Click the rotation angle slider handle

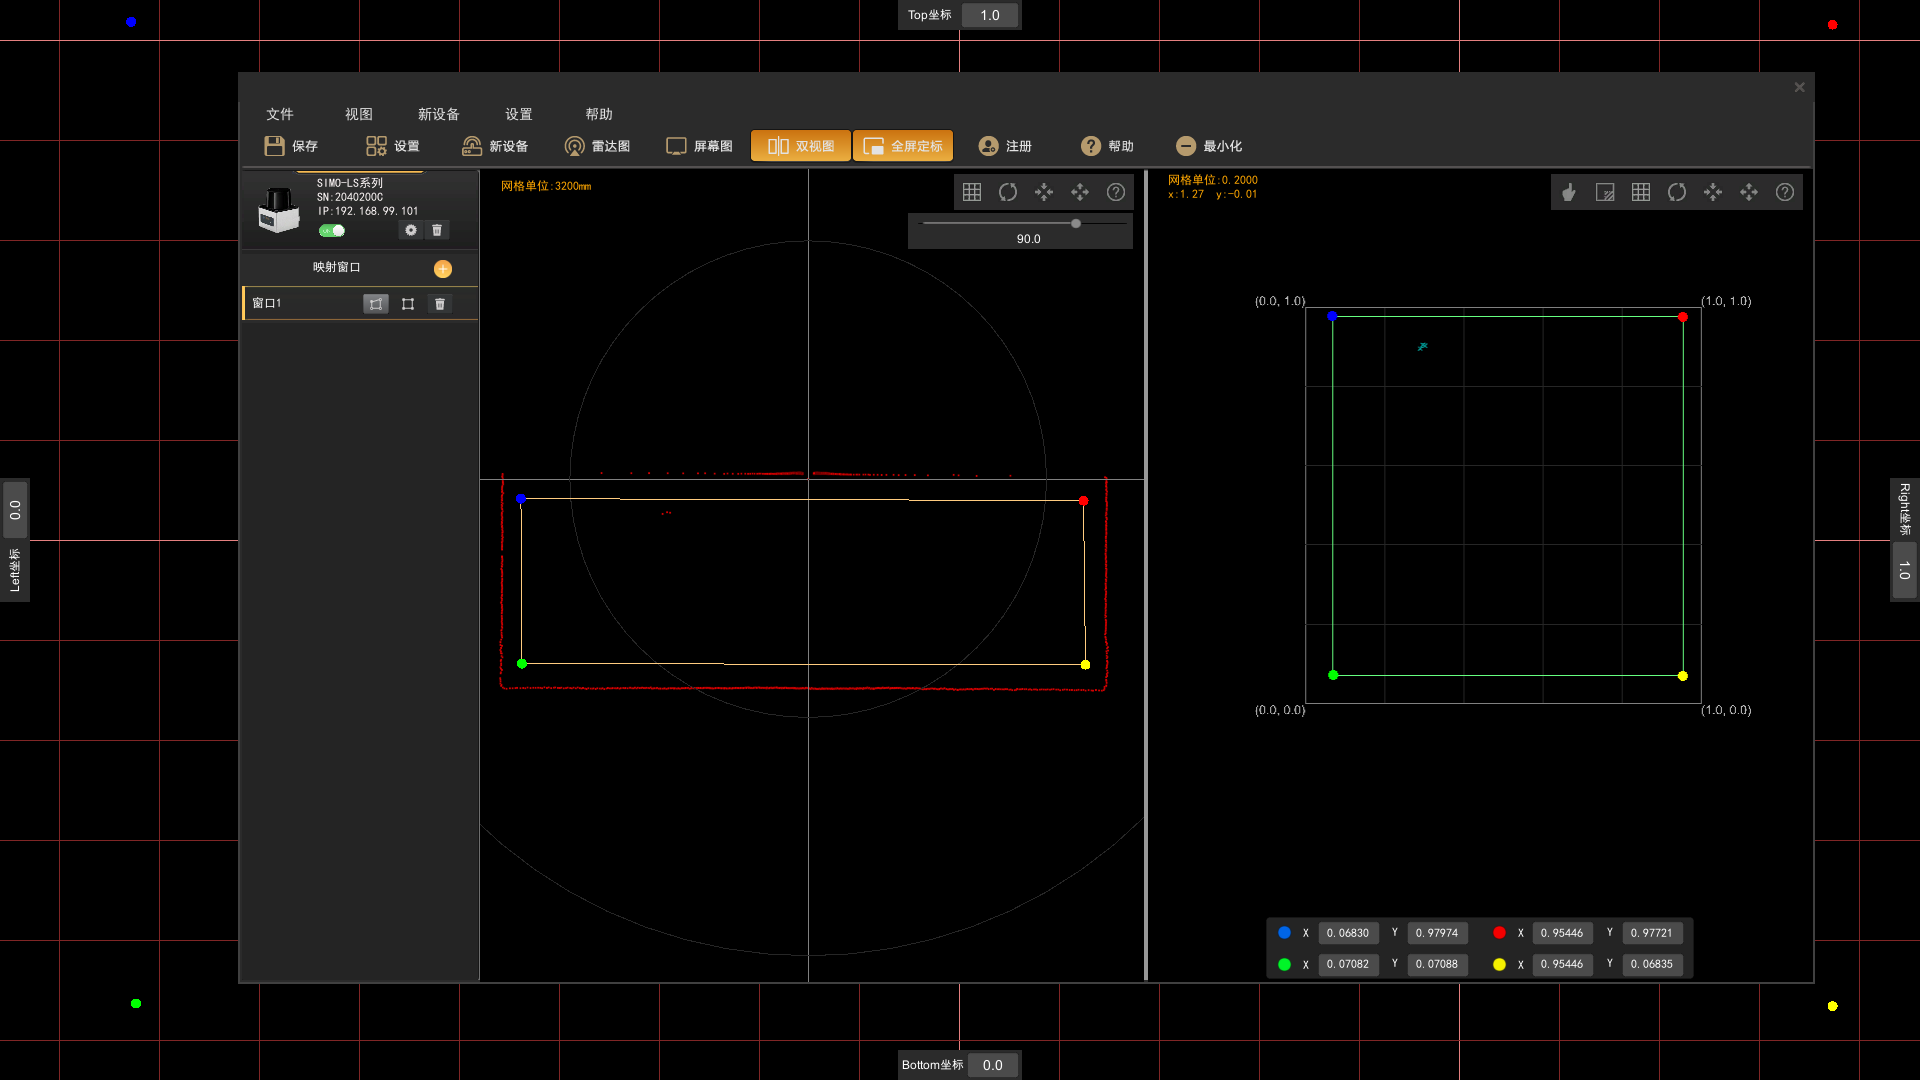[1076, 223]
